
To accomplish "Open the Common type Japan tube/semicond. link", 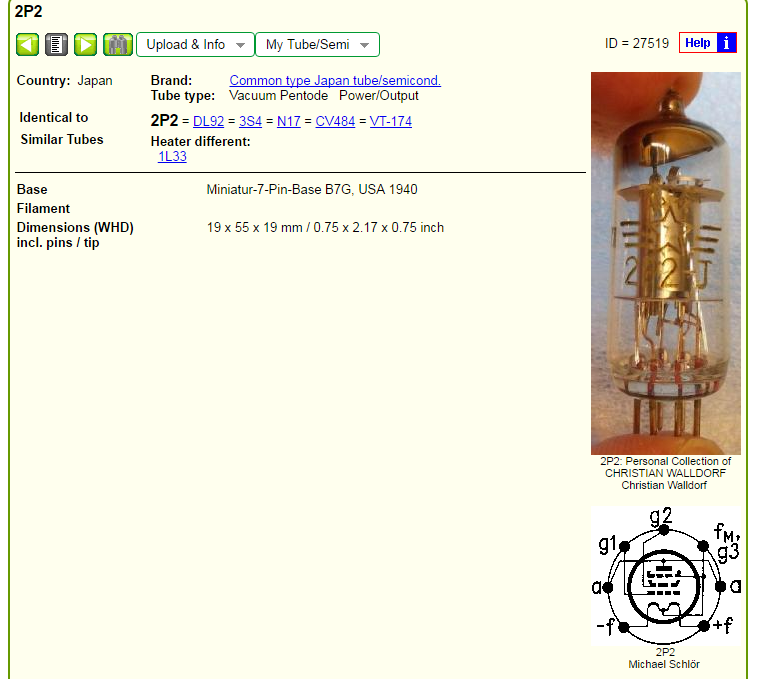I will pos(335,80).
